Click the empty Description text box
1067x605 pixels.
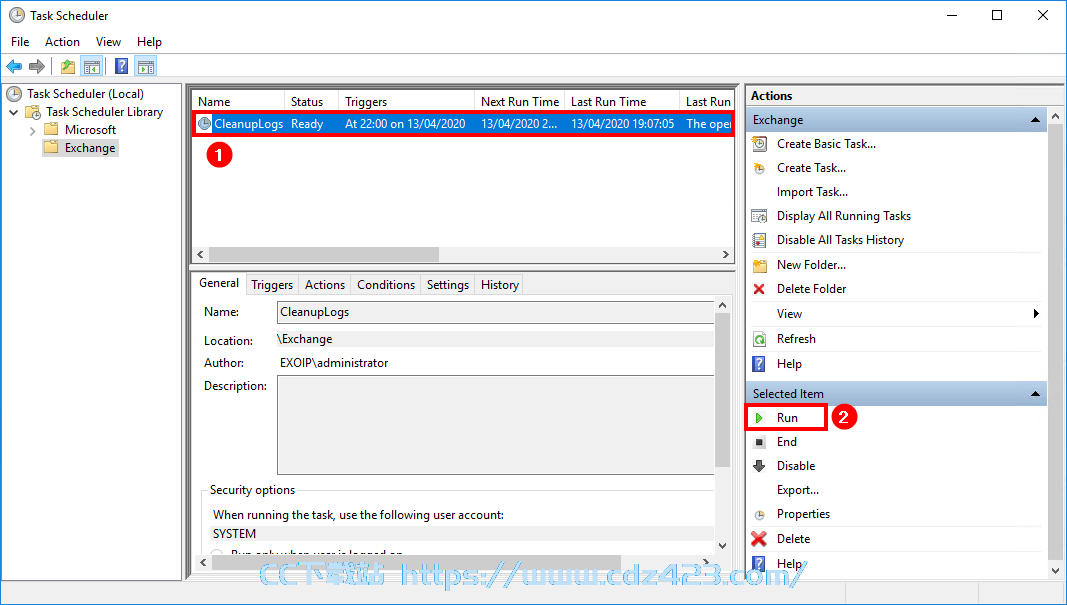[x=495, y=425]
